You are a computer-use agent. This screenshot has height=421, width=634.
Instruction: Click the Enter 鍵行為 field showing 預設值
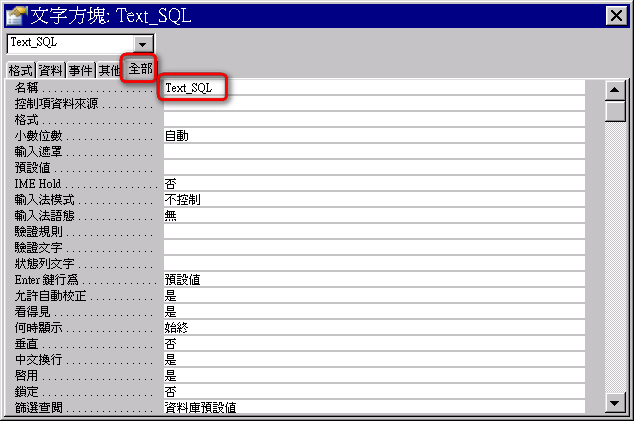tap(374, 279)
